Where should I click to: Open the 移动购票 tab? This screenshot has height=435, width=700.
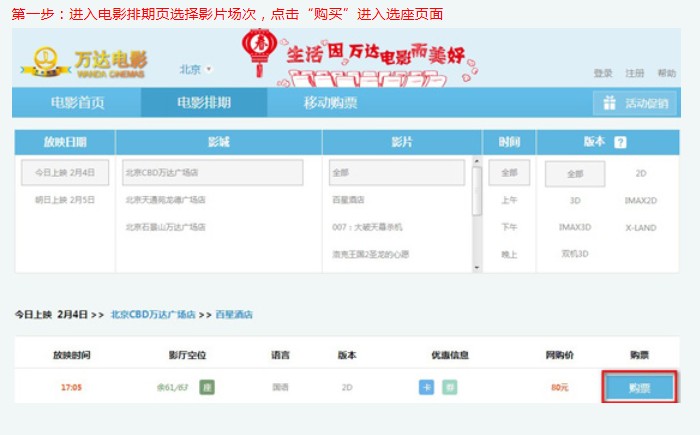(330, 103)
